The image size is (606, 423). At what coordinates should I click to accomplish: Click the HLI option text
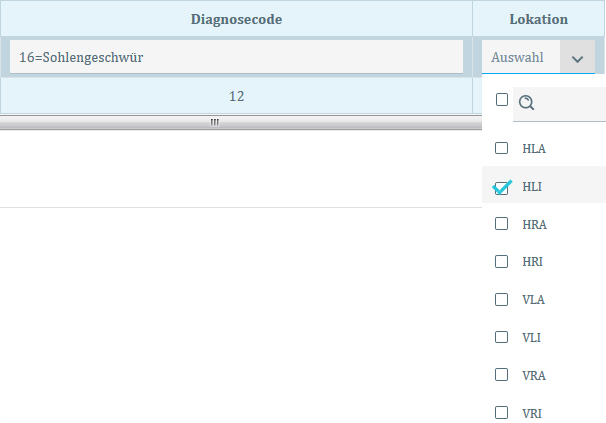532,187
